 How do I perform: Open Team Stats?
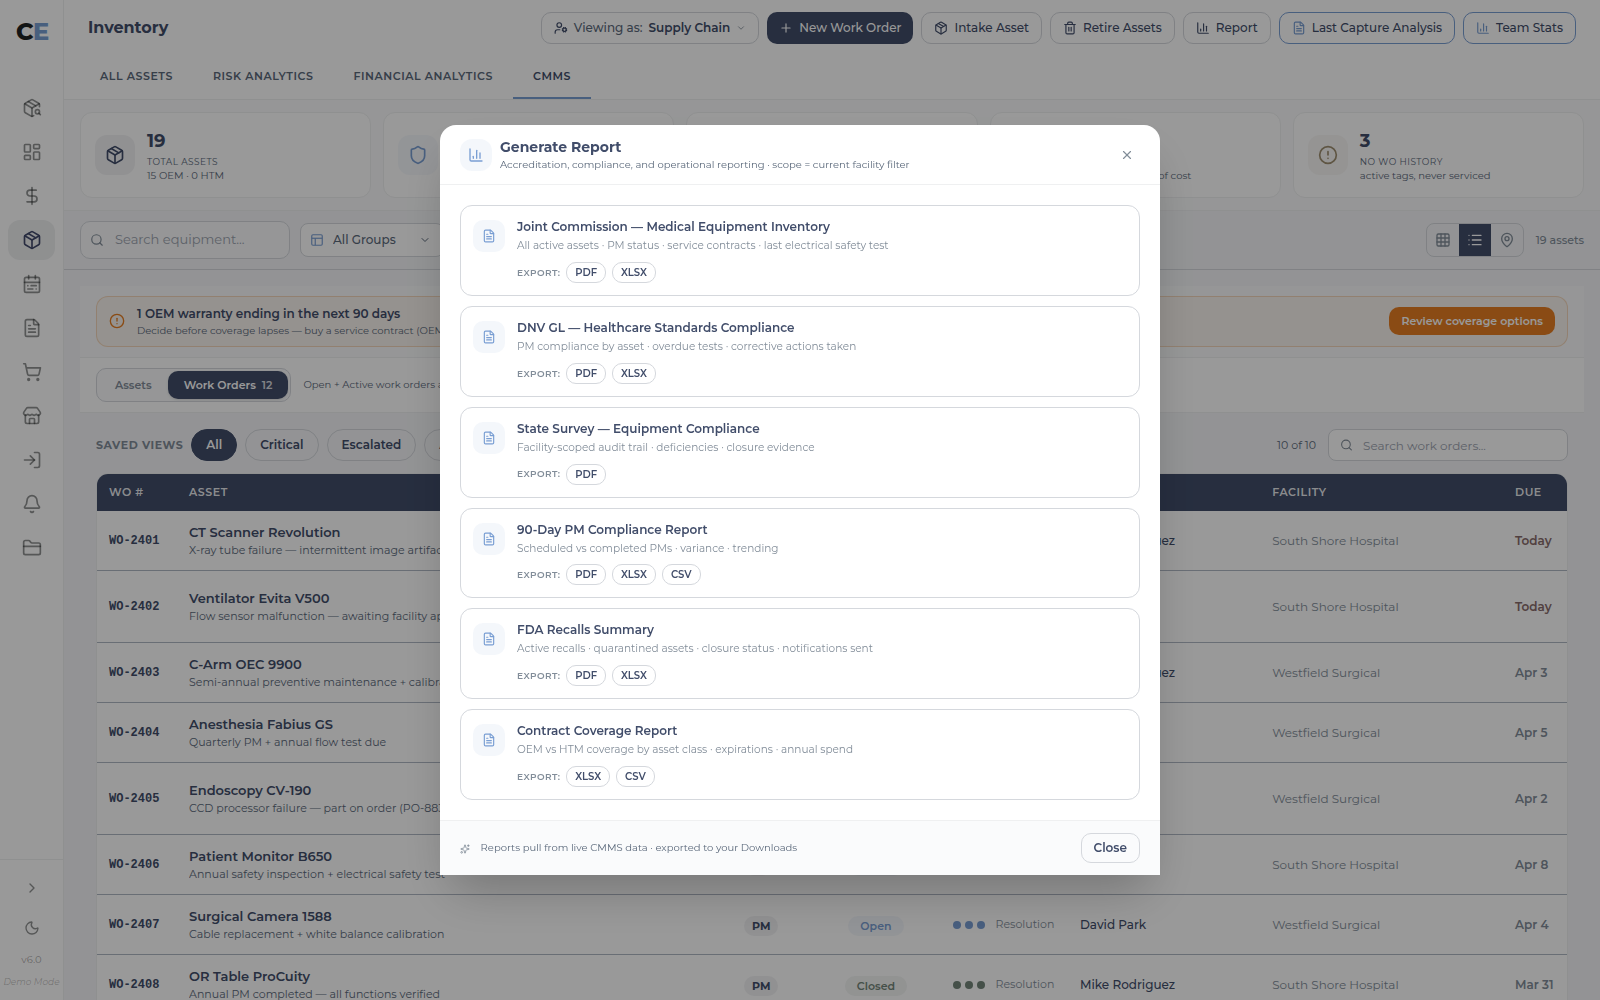click(x=1519, y=28)
